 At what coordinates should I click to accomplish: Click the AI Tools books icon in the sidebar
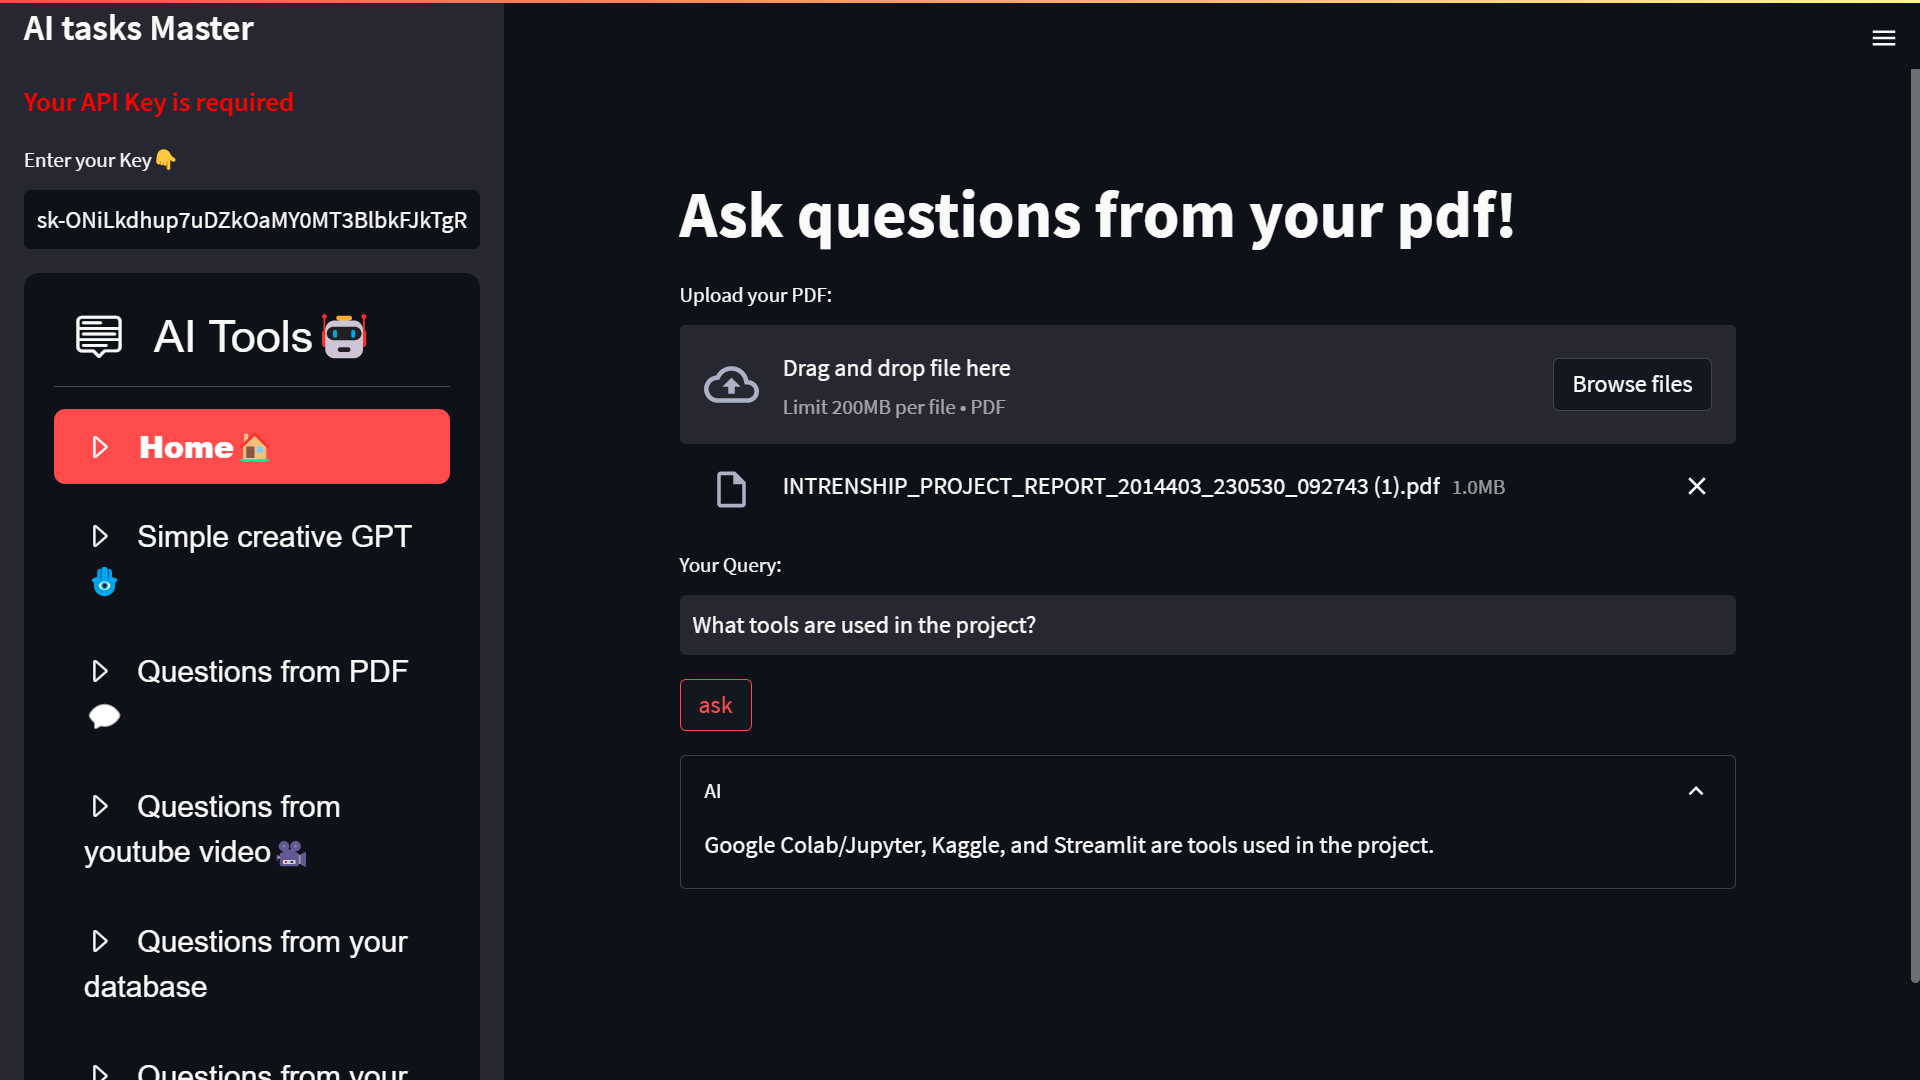(x=98, y=336)
